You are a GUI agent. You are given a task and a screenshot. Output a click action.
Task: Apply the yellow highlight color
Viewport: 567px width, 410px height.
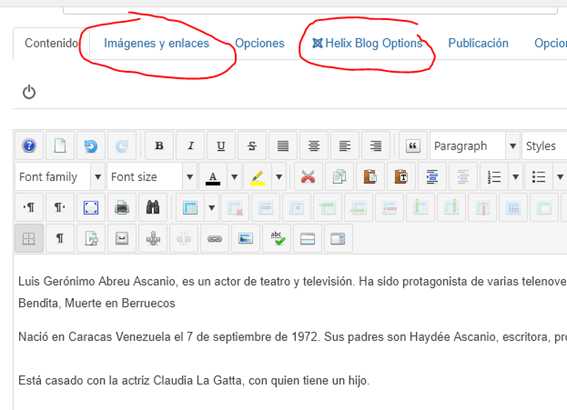257,177
